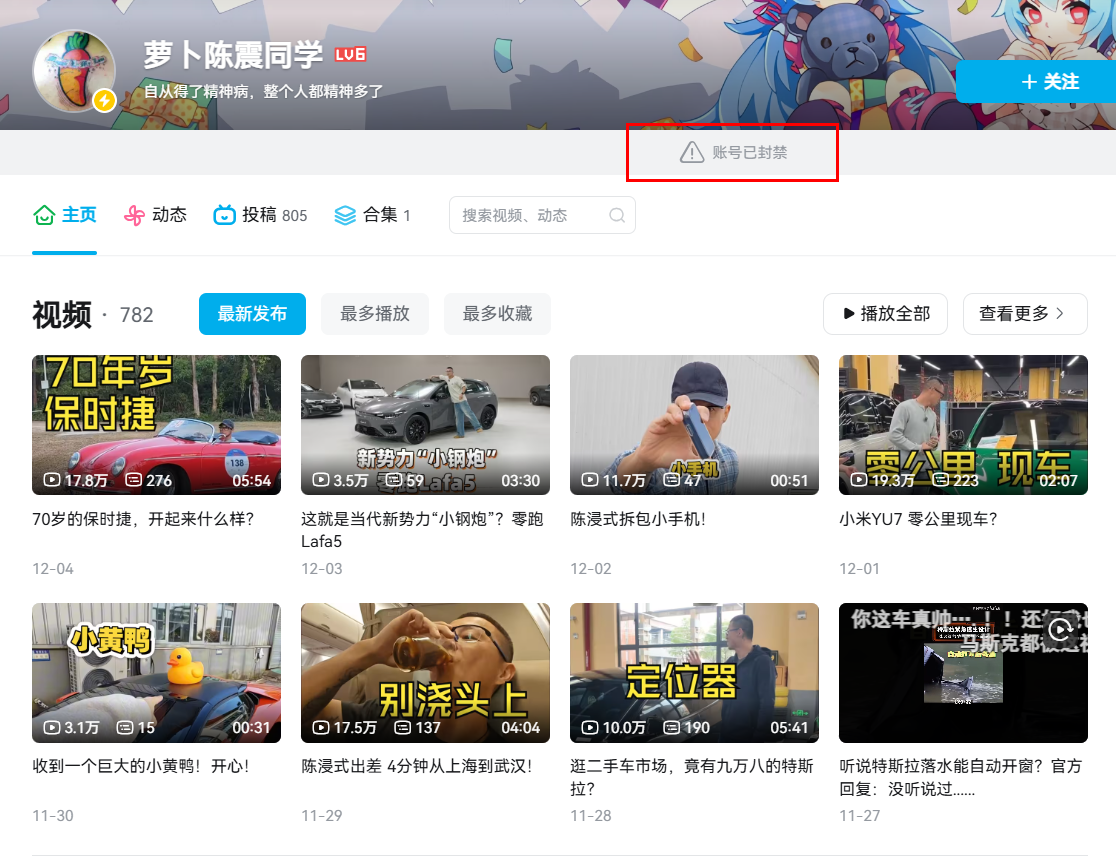Screen dimensions: 1116x867
Task: Click the 主页 home icon
Action: [44, 215]
